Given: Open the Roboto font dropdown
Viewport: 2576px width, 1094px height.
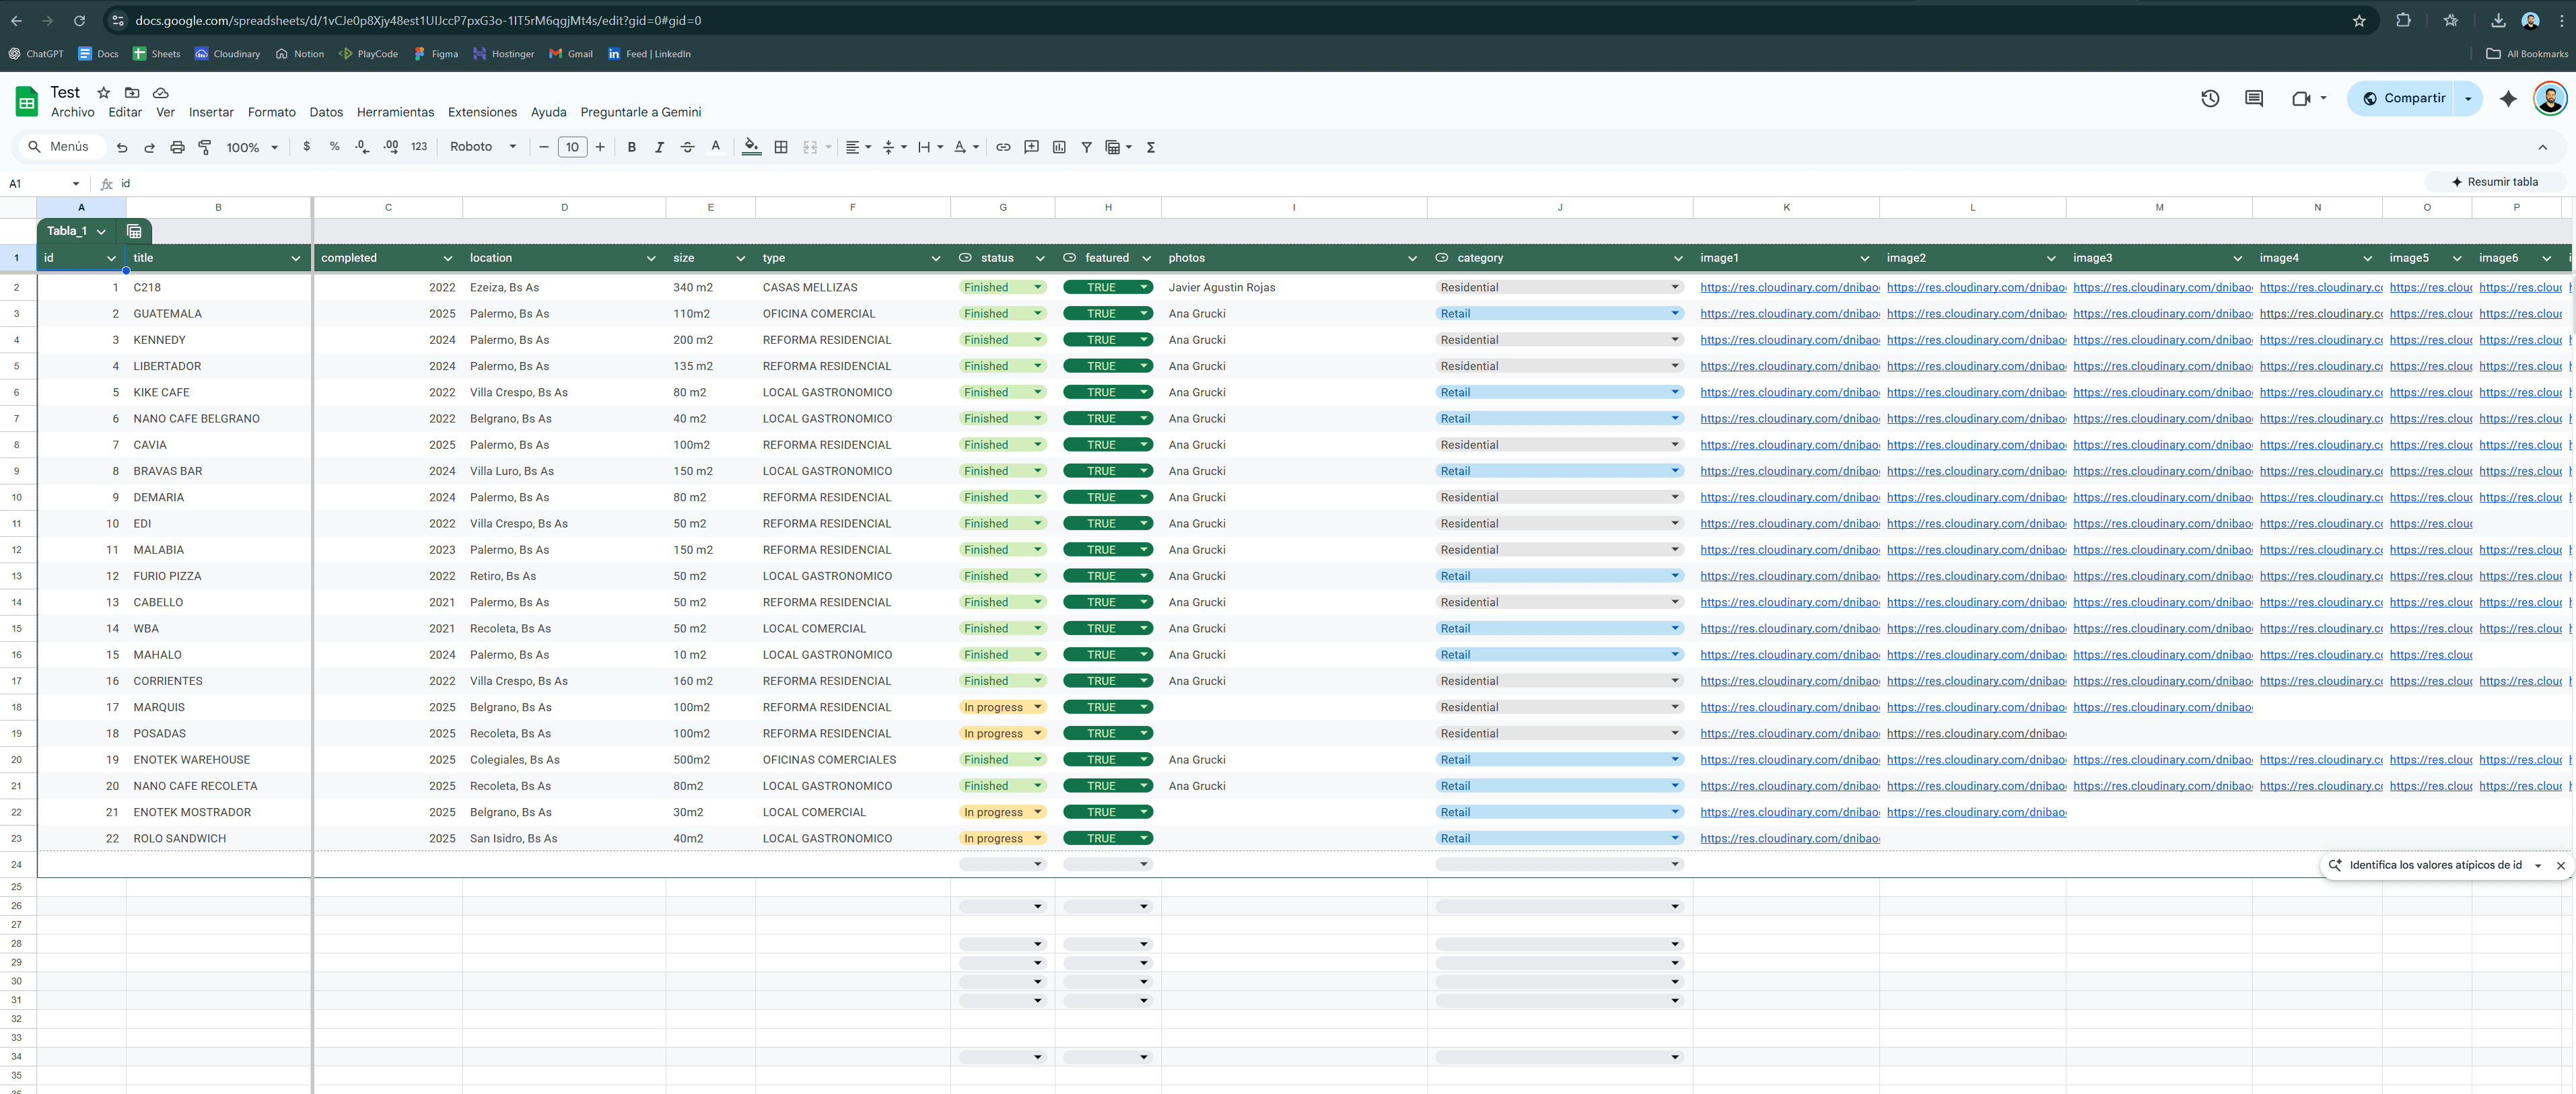Looking at the screenshot, I should (x=483, y=147).
